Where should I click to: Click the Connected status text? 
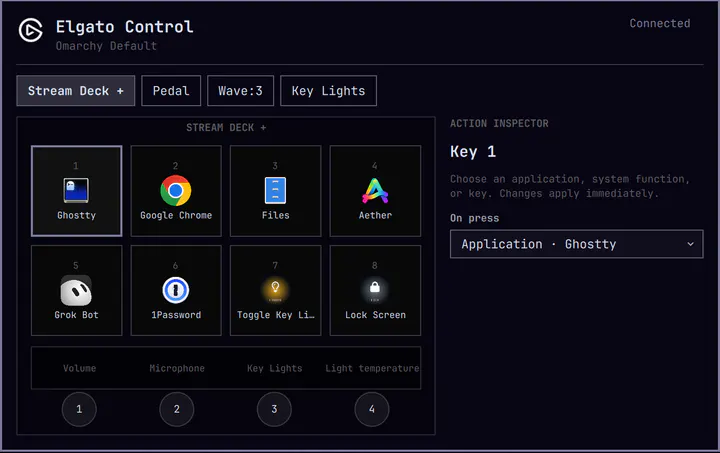coord(660,23)
